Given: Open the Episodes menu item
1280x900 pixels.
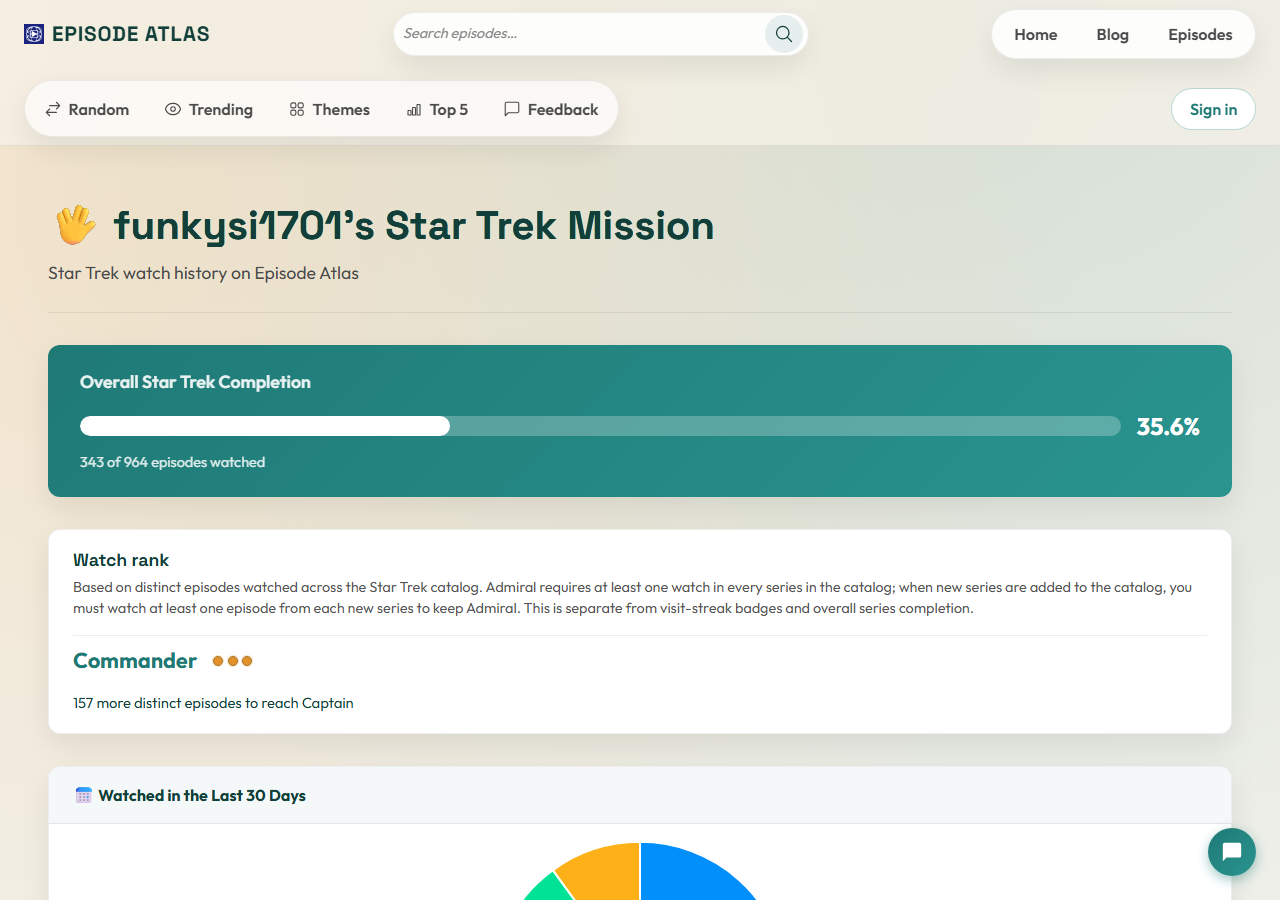Looking at the screenshot, I should [1200, 34].
